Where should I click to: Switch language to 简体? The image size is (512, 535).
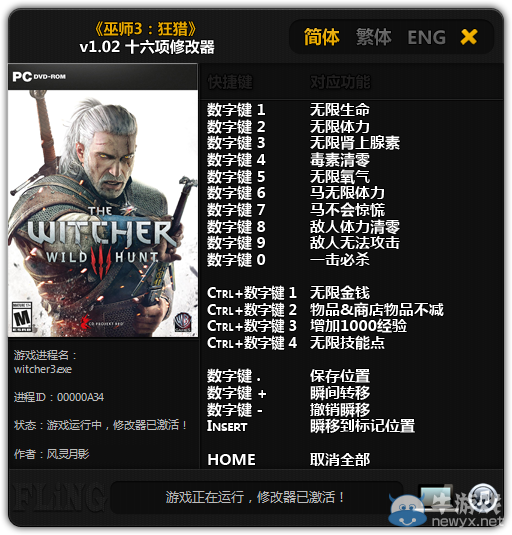point(322,37)
